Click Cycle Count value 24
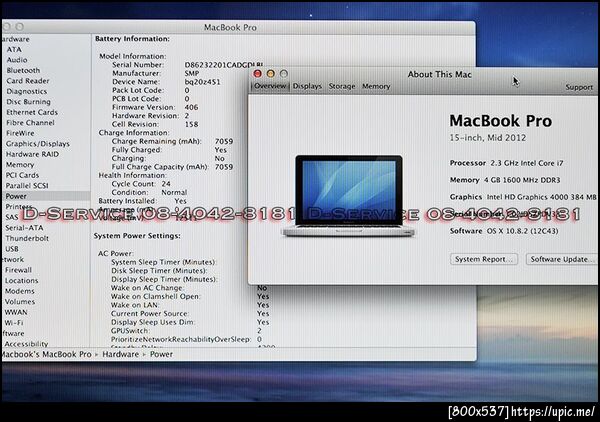 tap(166, 184)
